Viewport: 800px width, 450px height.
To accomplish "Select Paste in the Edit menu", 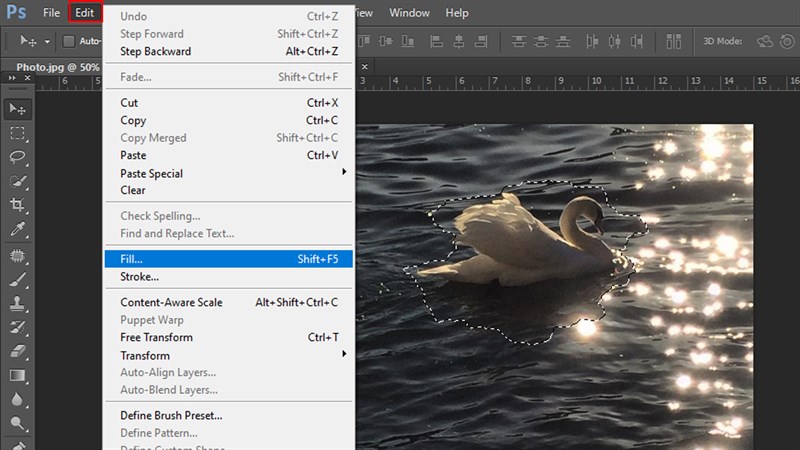I will [x=229, y=155].
